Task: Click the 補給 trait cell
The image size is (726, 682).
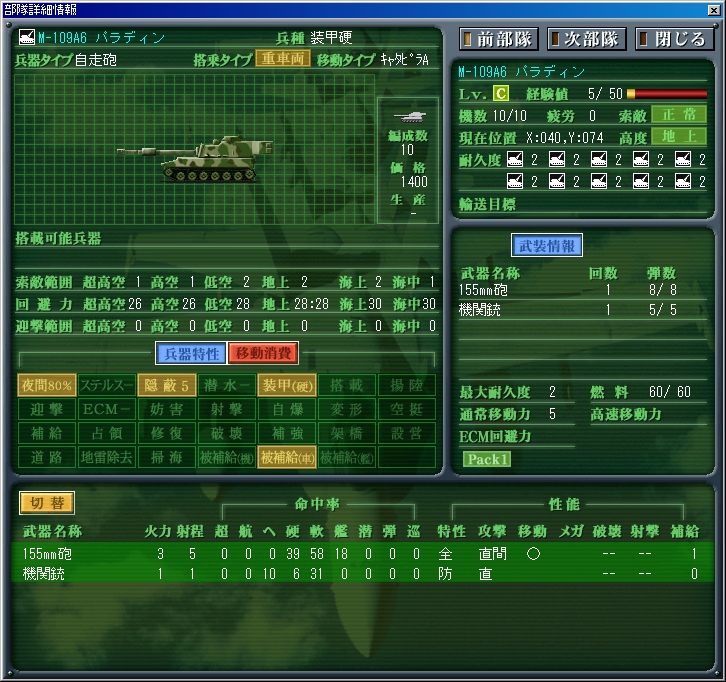Action: coord(47,433)
